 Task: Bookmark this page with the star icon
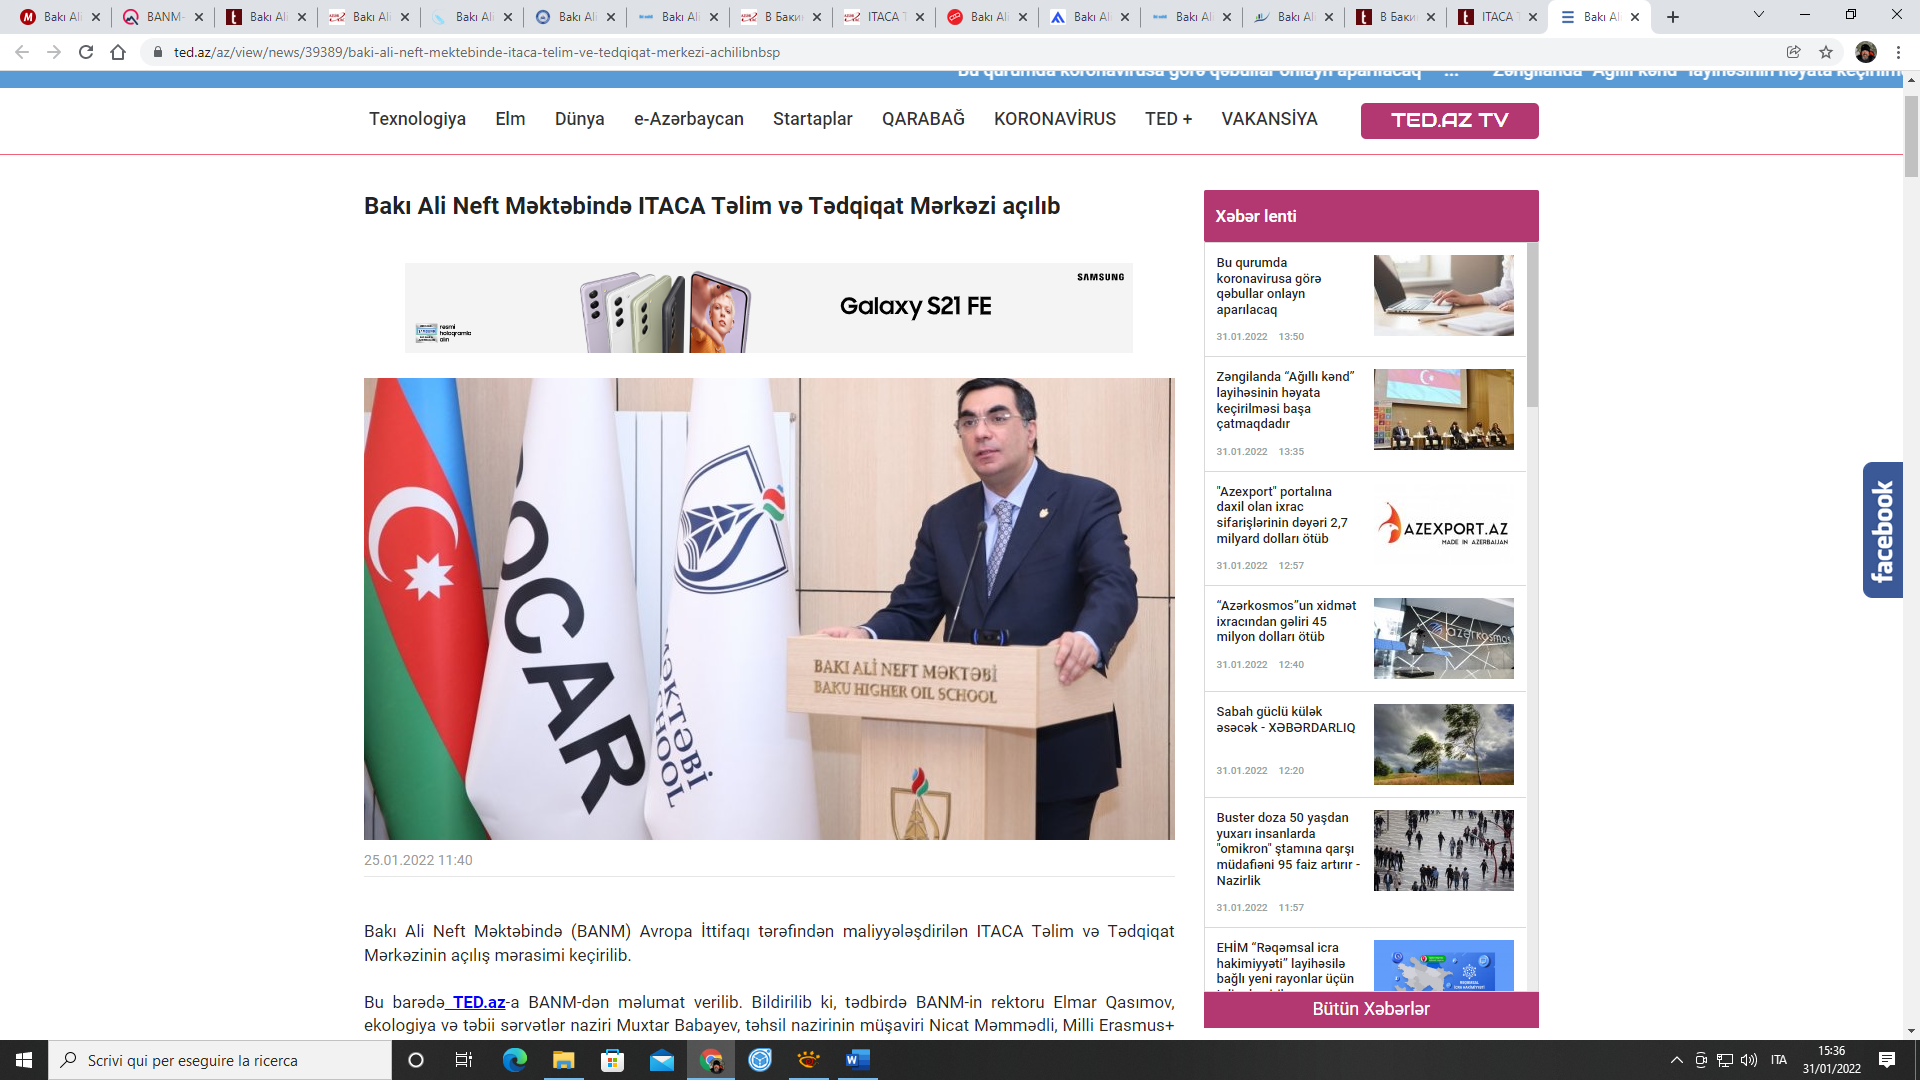point(1826,52)
